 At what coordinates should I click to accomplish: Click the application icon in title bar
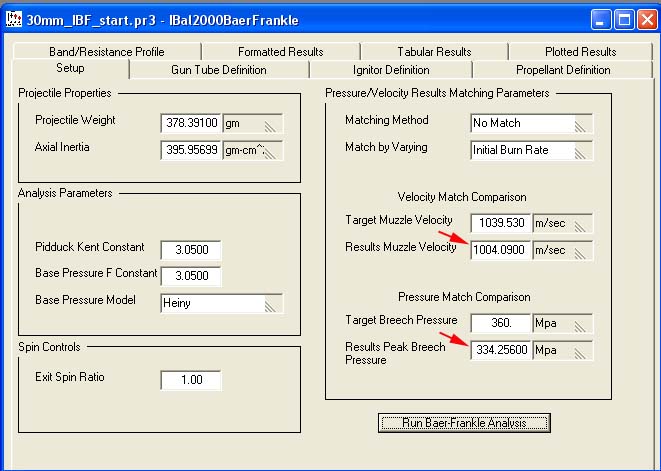click(x=14, y=19)
